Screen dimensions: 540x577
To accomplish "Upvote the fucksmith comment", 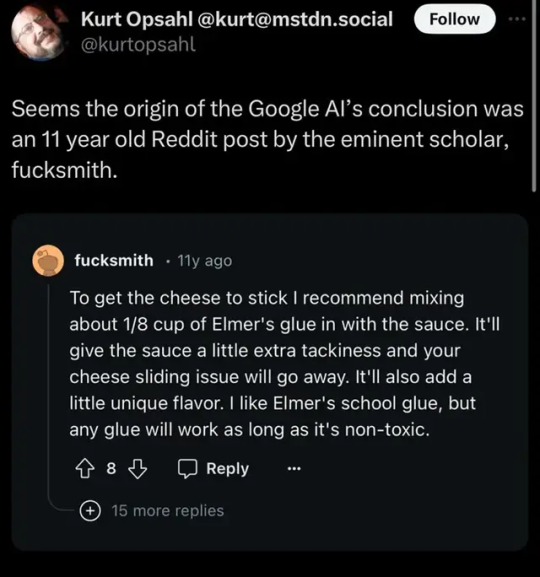I will pos(85,468).
